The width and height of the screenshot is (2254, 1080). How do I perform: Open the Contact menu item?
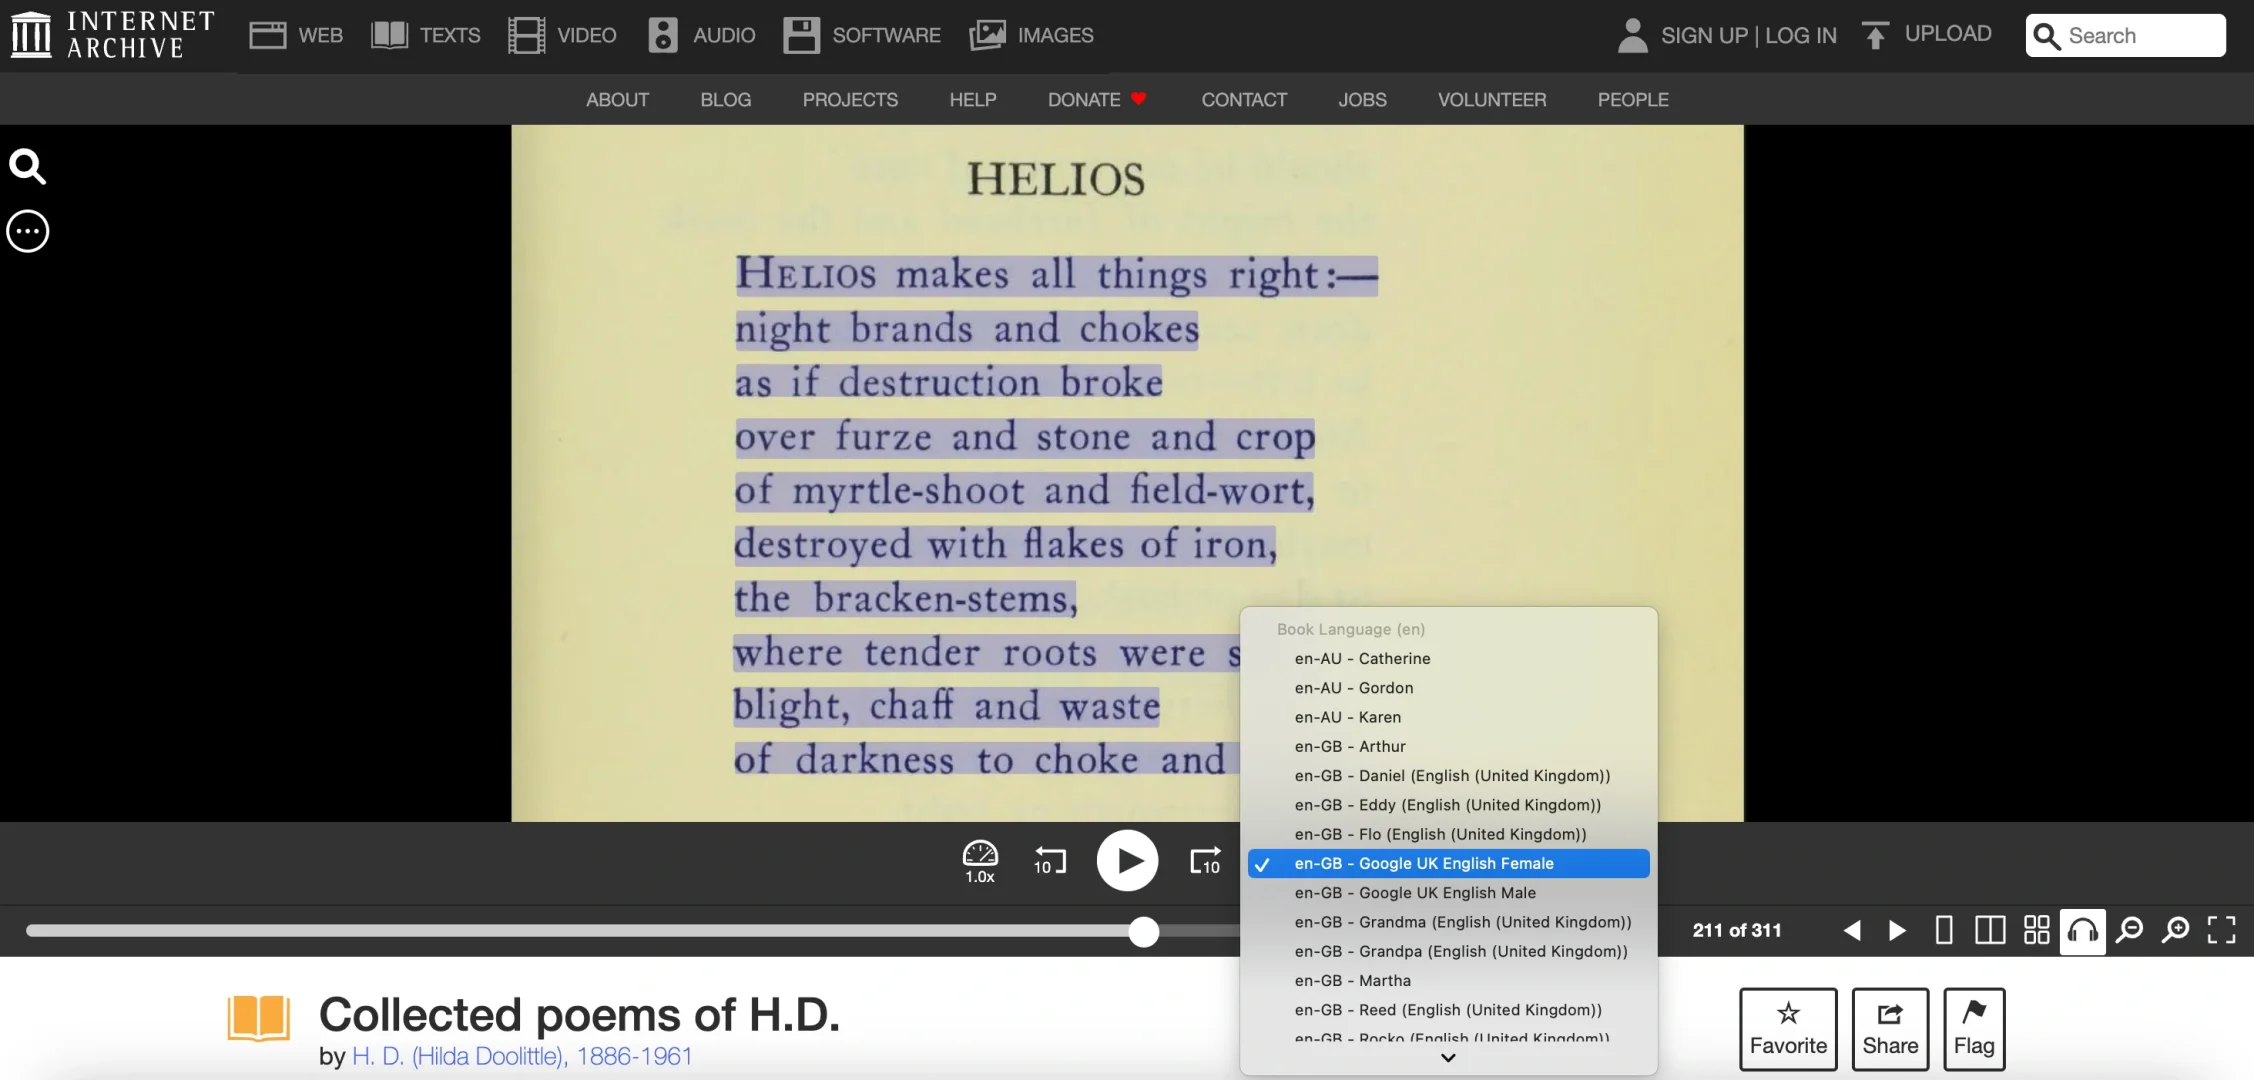point(1244,100)
